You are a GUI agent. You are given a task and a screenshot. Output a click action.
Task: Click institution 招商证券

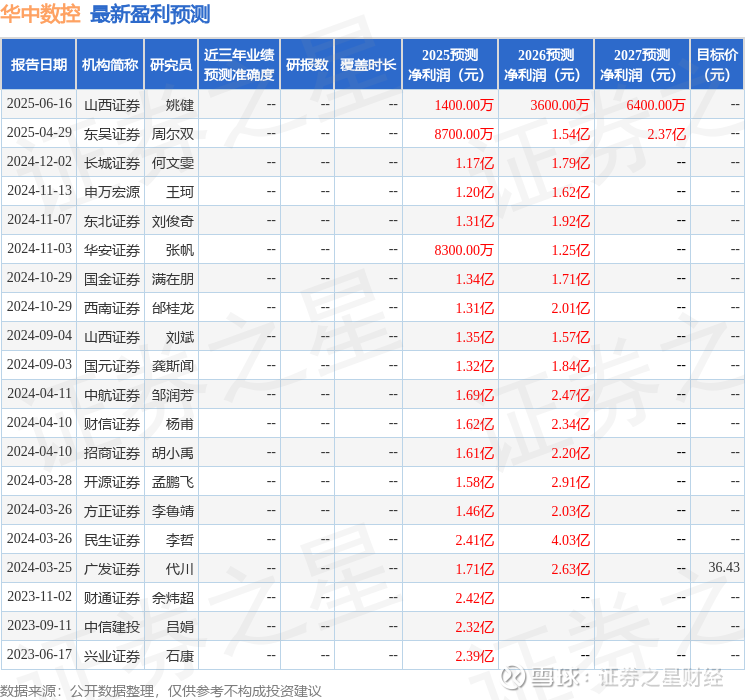(x=112, y=453)
